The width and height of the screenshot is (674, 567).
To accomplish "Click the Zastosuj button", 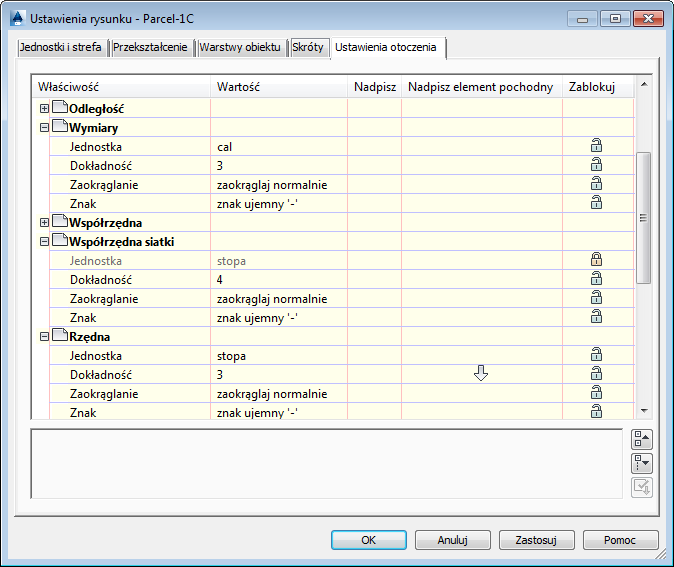I will [536, 540].
